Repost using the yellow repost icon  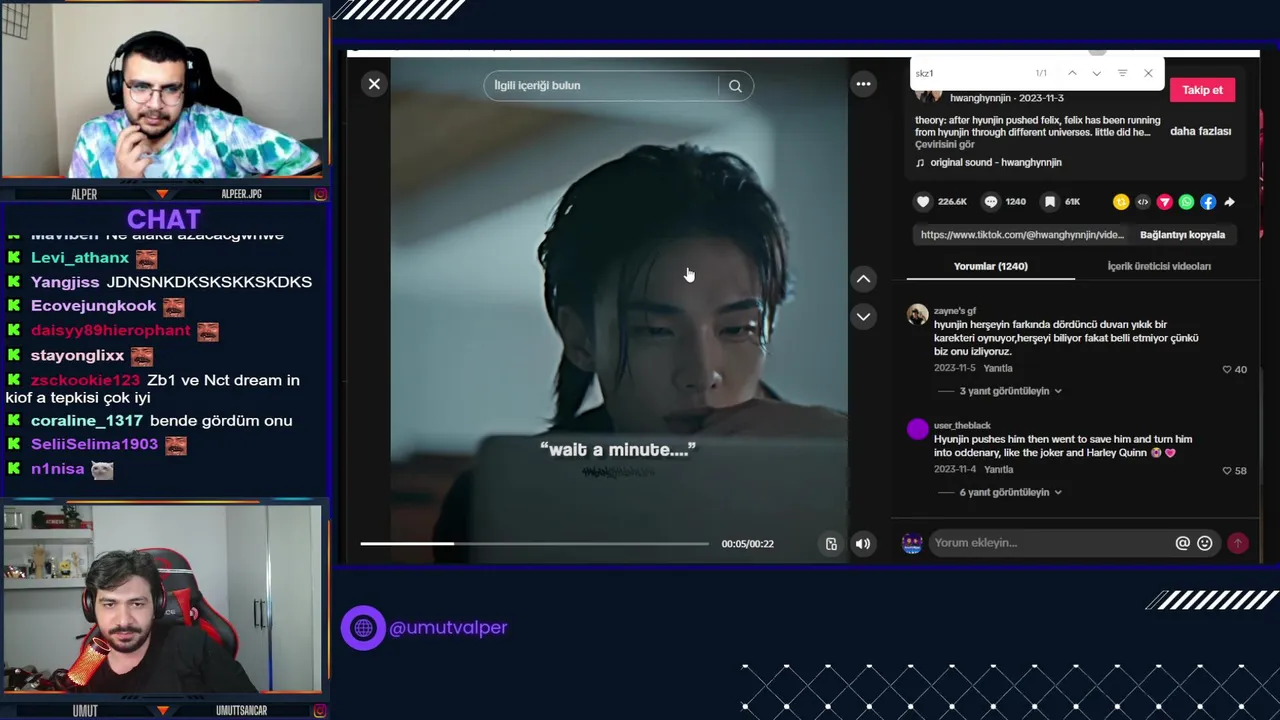[x=1121, y=202]
